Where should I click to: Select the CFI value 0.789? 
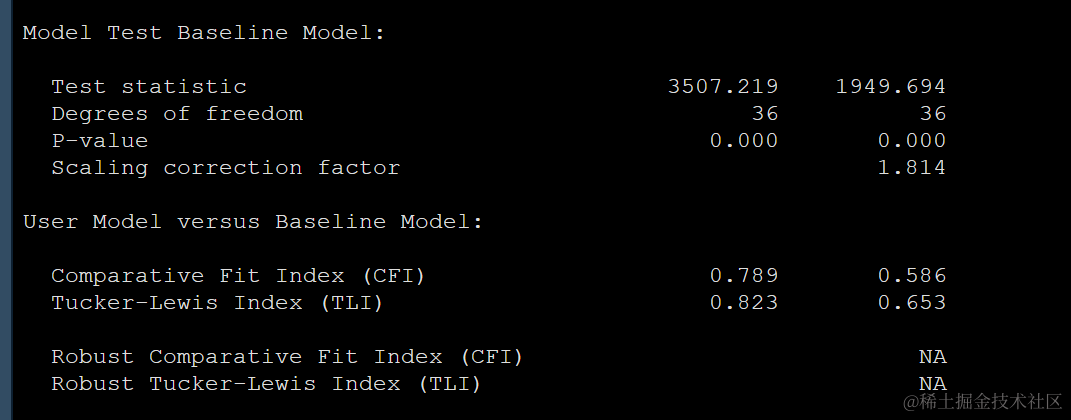(x=744, y=276)
